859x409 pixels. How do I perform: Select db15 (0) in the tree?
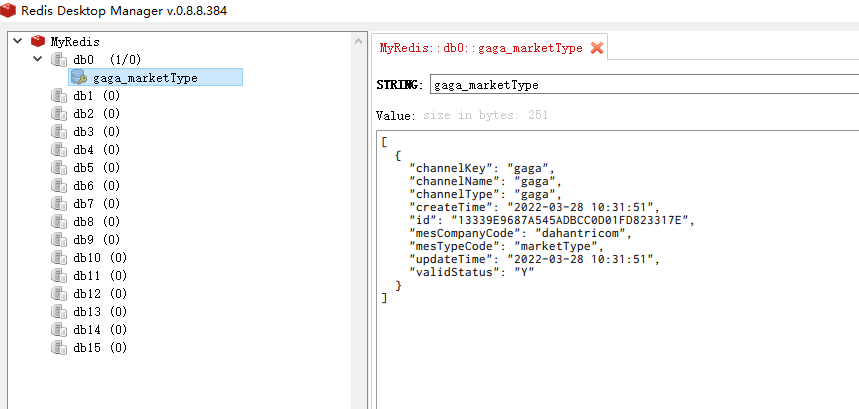(100, 347)
